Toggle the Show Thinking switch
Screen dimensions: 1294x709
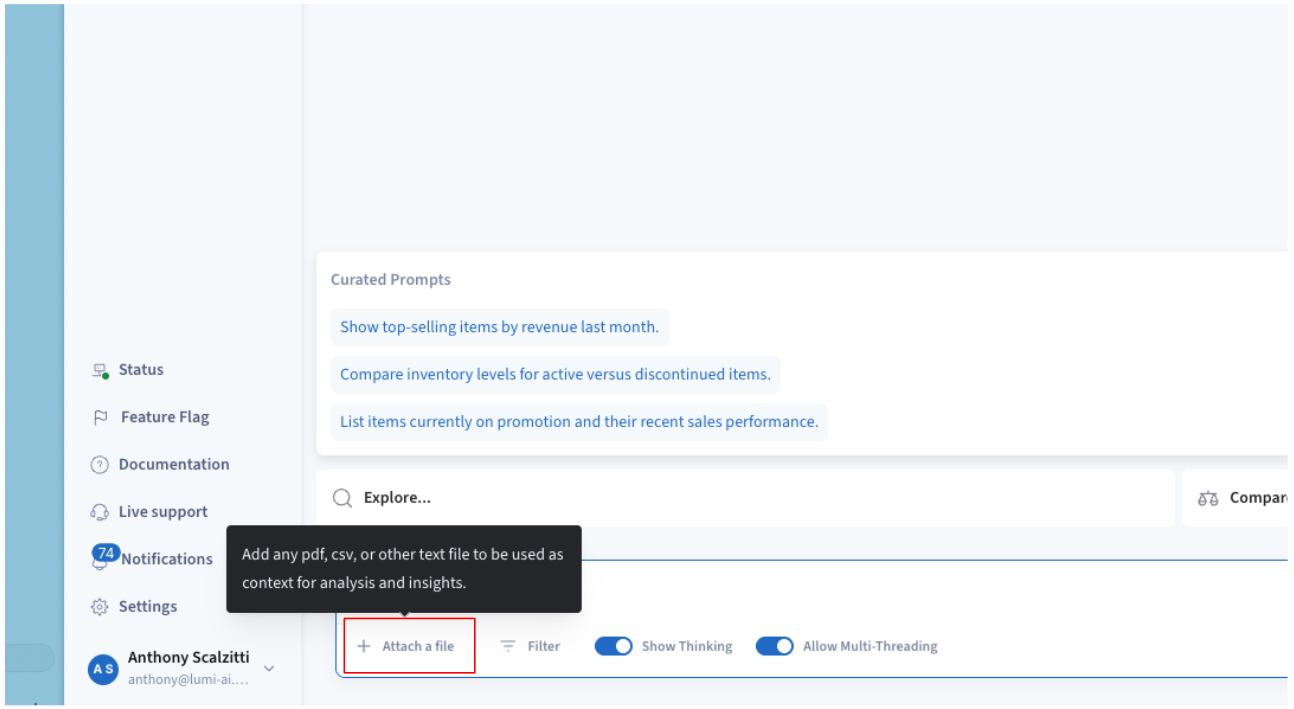pos(613,647)
